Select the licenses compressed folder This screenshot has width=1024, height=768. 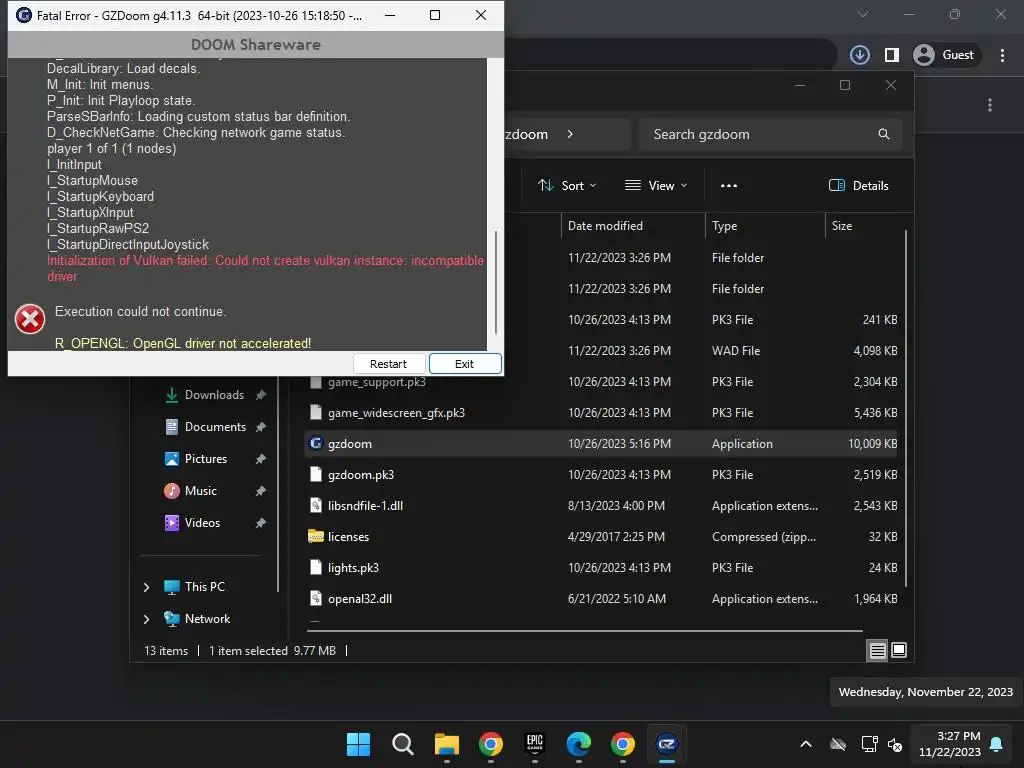tap(601, 537)
